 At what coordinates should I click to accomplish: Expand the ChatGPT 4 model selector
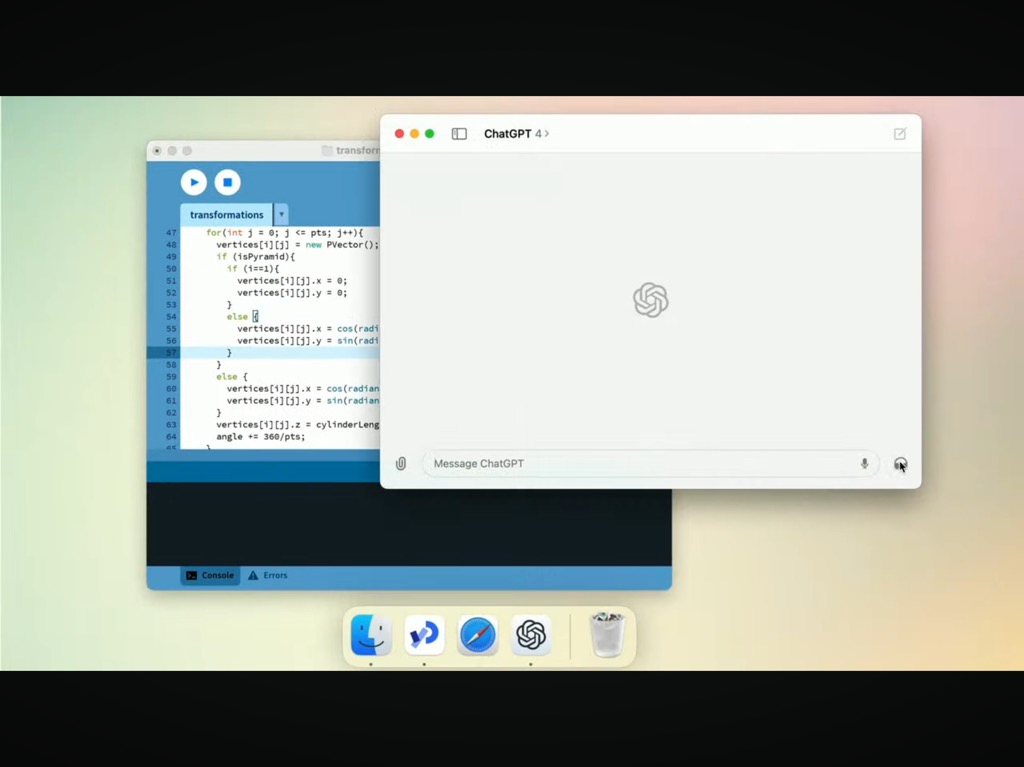tap(516, 134)
